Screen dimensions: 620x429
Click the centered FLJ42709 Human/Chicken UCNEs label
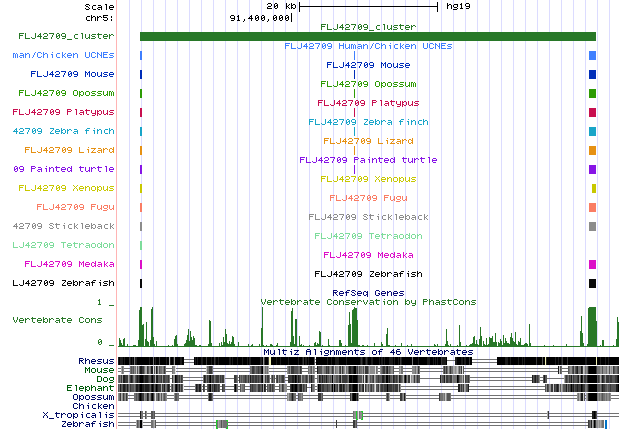[x=368, y=46]
